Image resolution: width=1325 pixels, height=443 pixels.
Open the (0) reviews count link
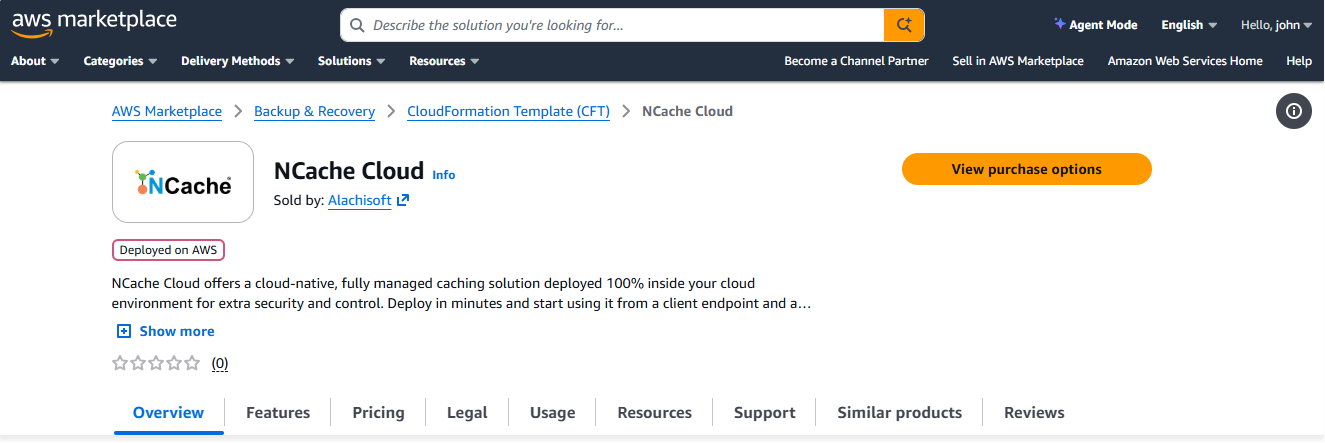pyautogui.click(x=220, y=364)
